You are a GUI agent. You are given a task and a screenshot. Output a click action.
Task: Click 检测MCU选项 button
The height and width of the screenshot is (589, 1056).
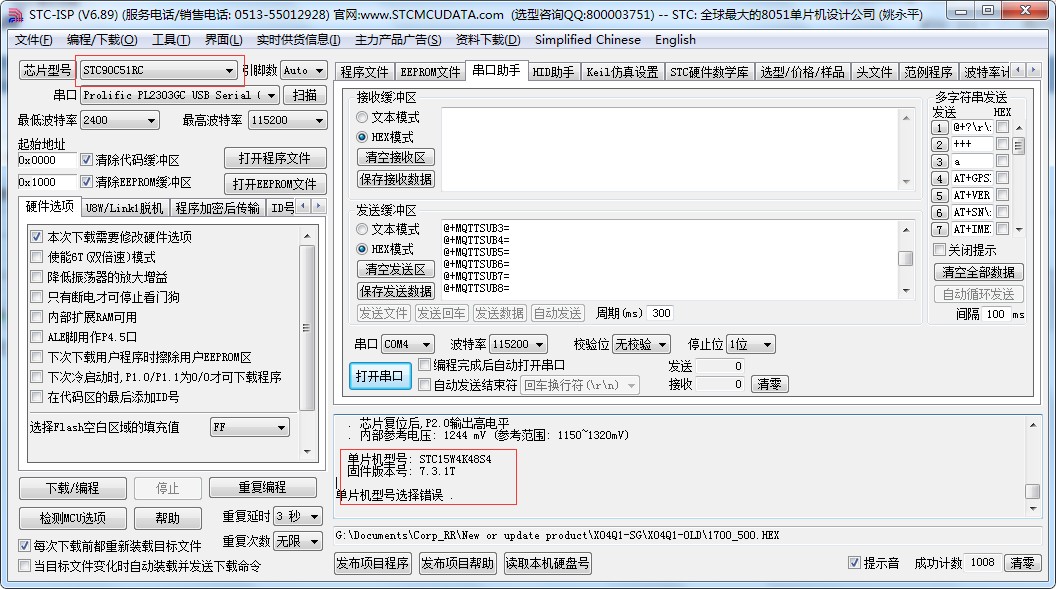(73, 518)
